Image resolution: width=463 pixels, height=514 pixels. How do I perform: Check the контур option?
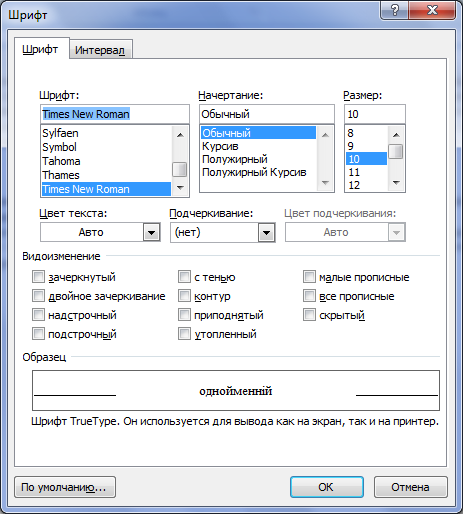184,296
